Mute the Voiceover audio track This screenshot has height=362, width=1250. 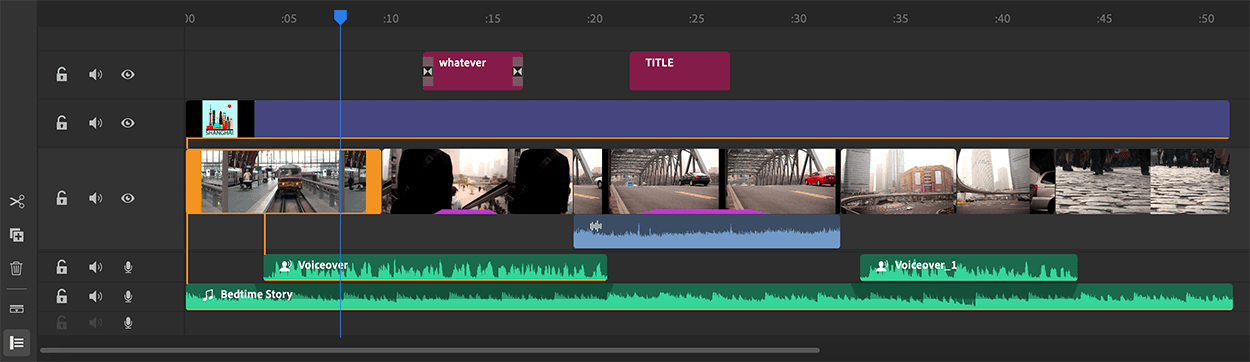click(x=95, y=267)
